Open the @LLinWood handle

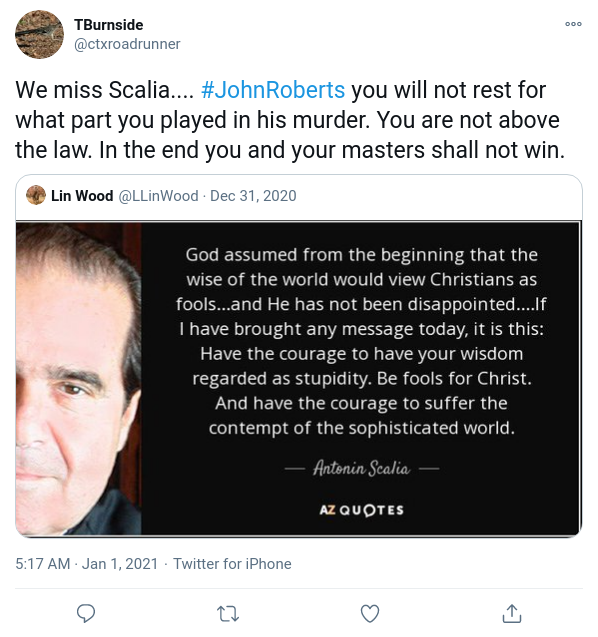click(158, 196)
